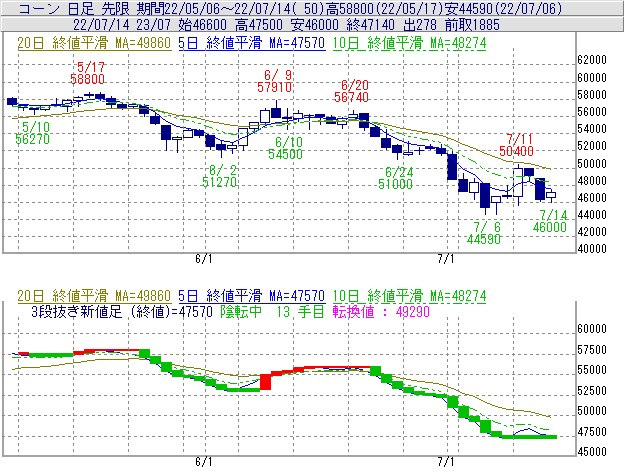Viewport: 624px width, 475px height.
Task: Click the 6/9 57910 high label
Action: coord(275,81)
